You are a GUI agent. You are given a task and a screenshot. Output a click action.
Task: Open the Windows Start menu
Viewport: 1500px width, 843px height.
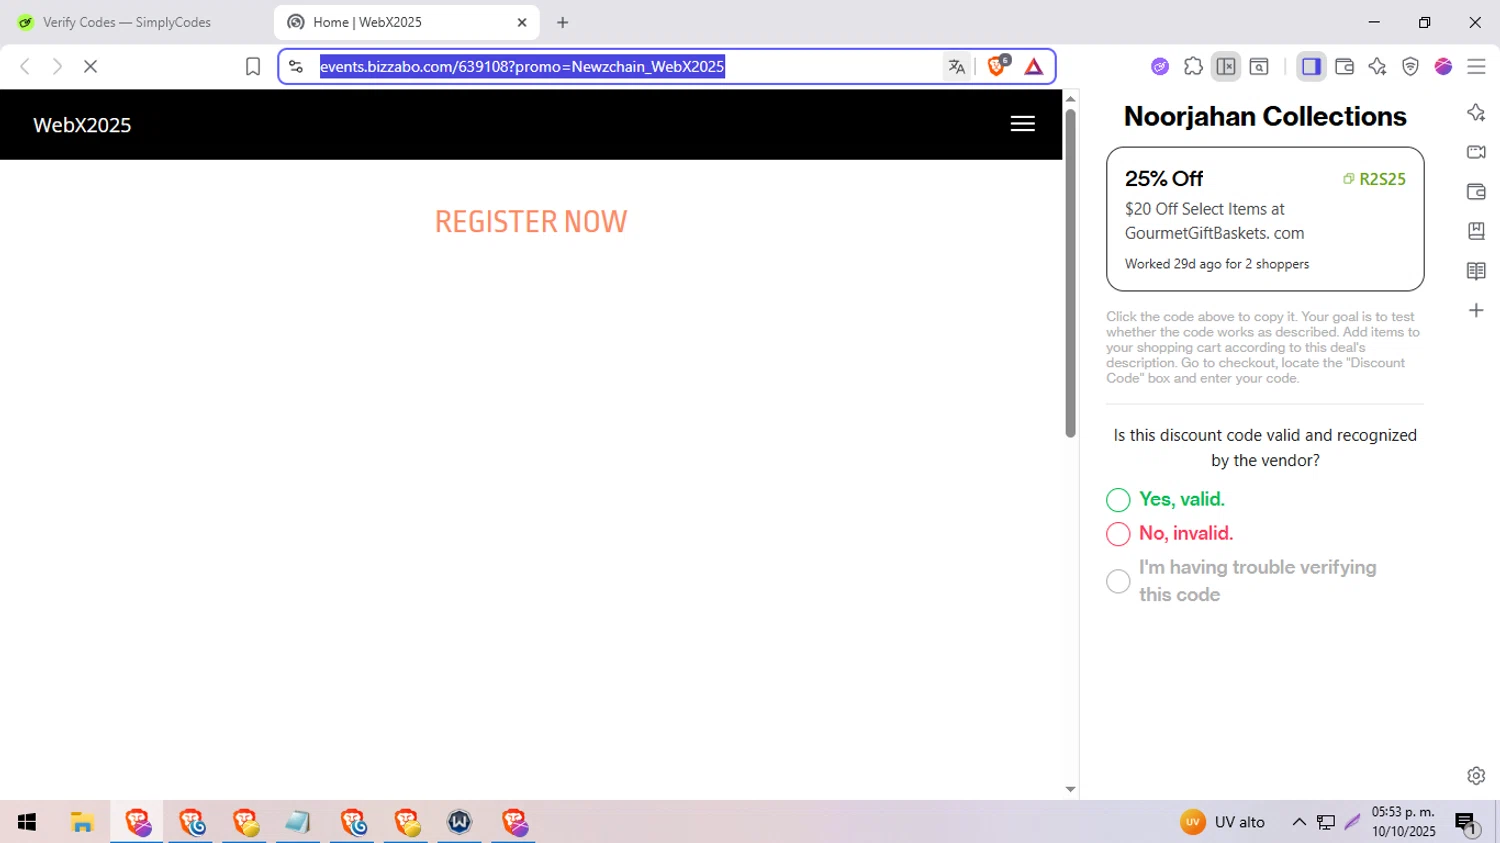click(x=27, y=822)
